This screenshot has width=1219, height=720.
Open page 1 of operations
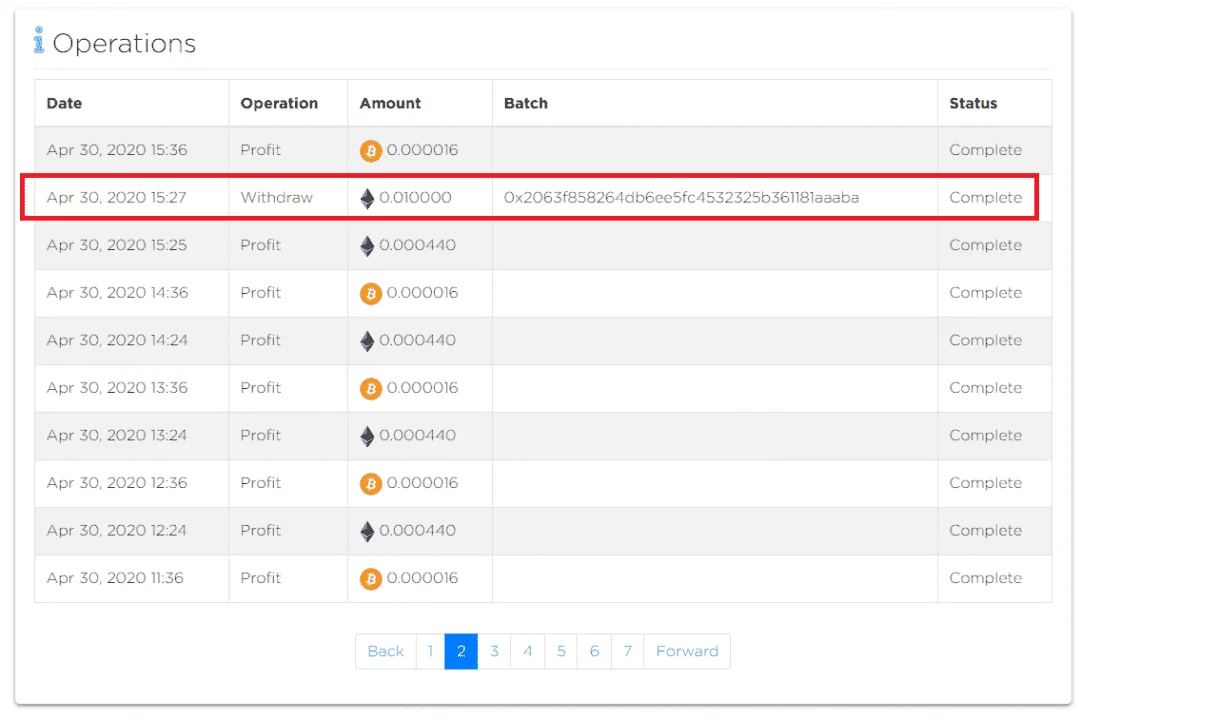pyautogui.click(x=430, y=651)
